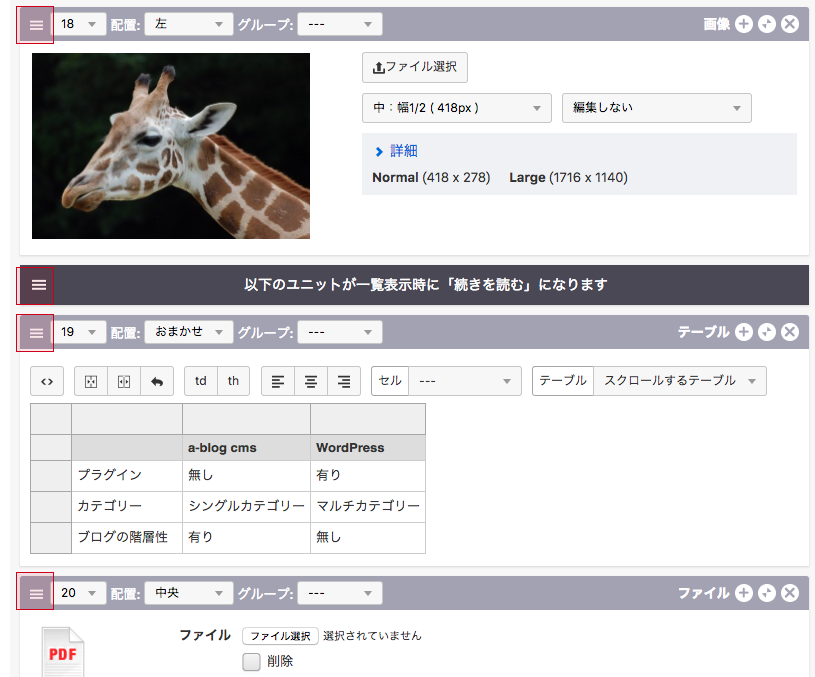815x677 pixels.
Task: Toggle table source code editing
Action: point(47,381)
